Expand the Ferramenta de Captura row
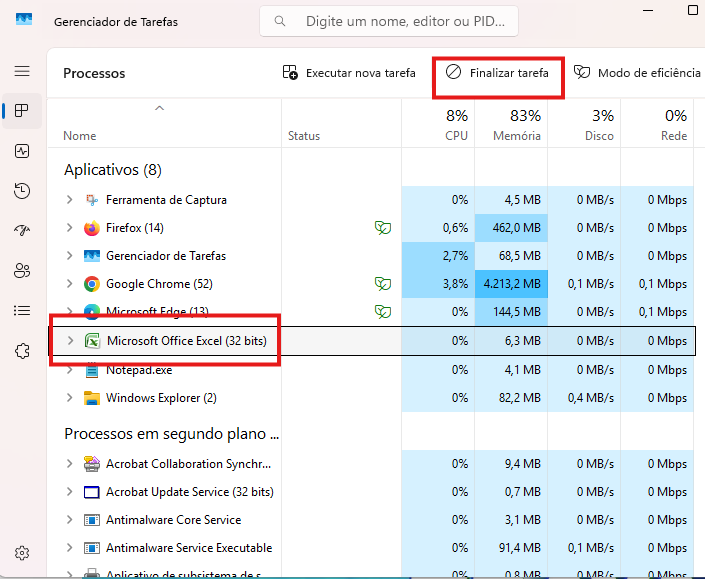 [x=70, y=200]
